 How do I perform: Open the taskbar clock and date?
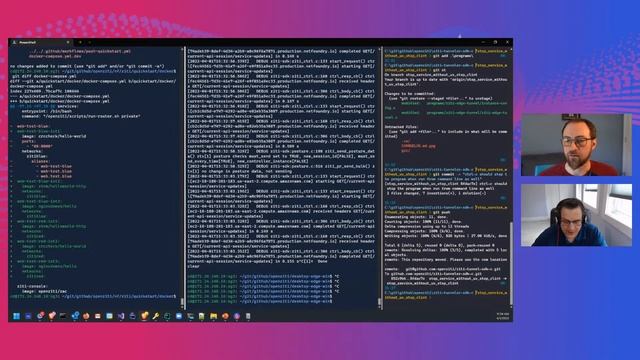tap(502, 316)
